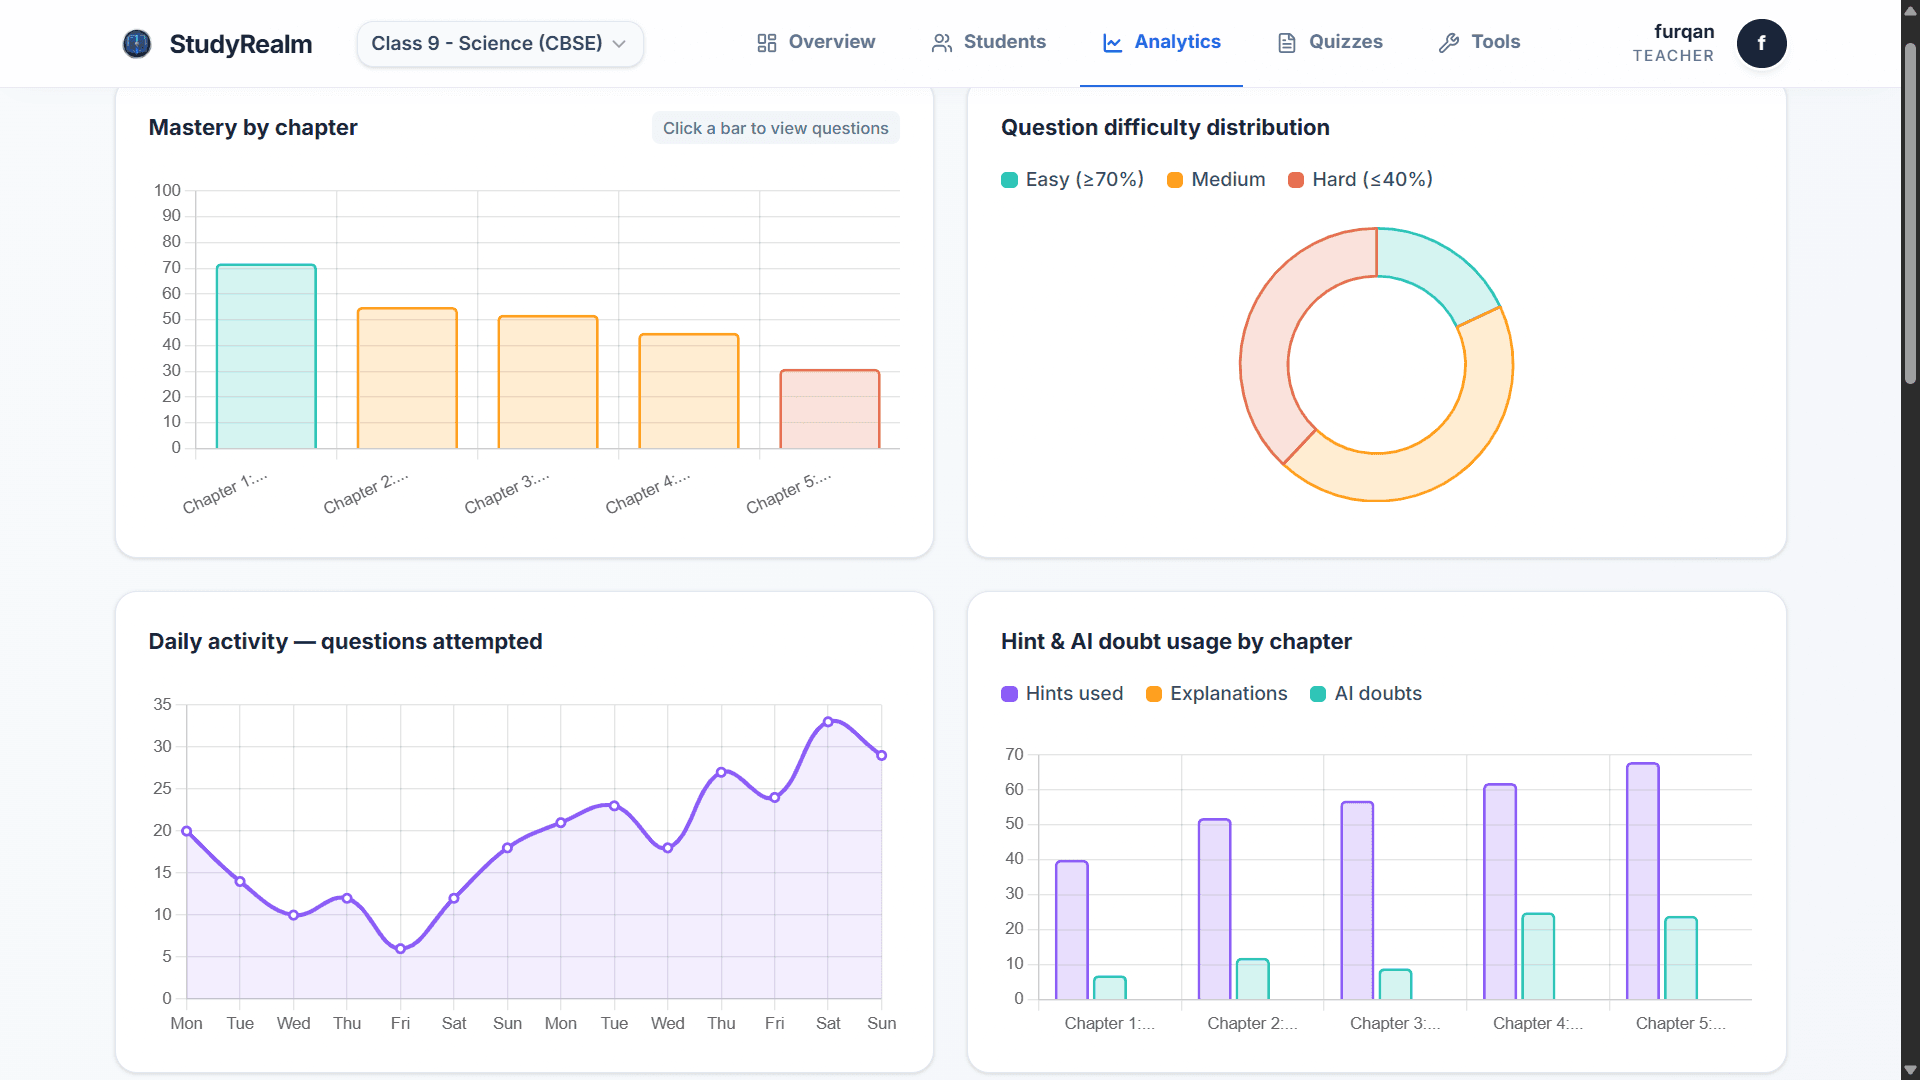Toggle the Explanations legend item

(x=1217, y=693)
